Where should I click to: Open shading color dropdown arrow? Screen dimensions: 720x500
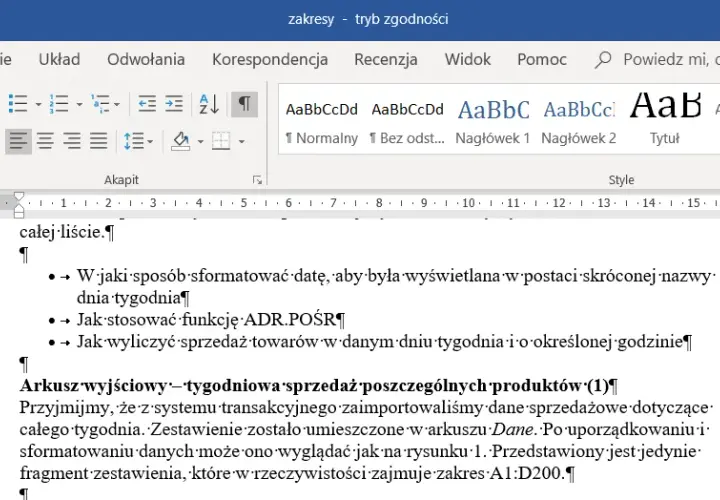[200, 141]
